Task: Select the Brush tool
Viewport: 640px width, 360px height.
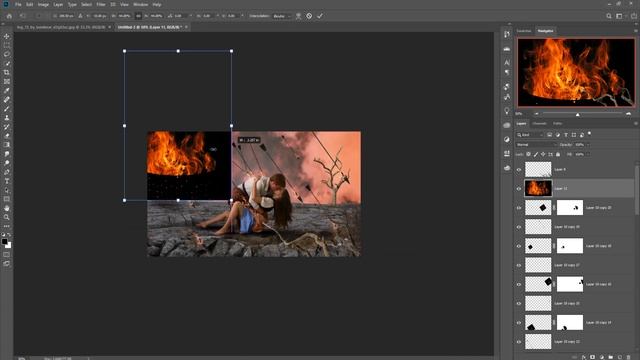Action: point(7,109)
